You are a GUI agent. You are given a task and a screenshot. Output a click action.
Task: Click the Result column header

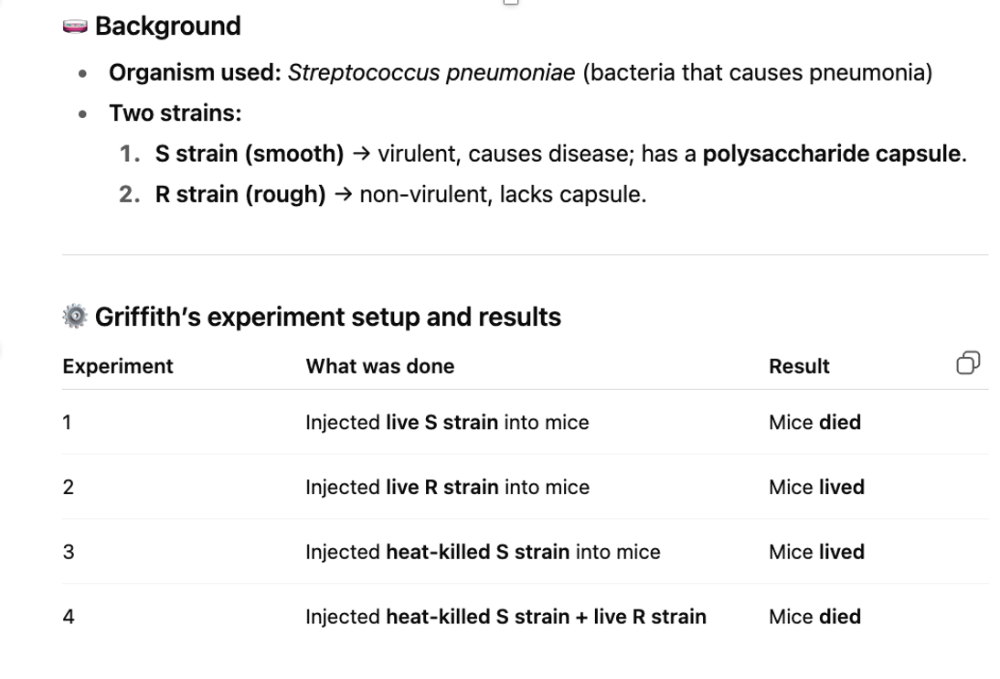point(799,366)
